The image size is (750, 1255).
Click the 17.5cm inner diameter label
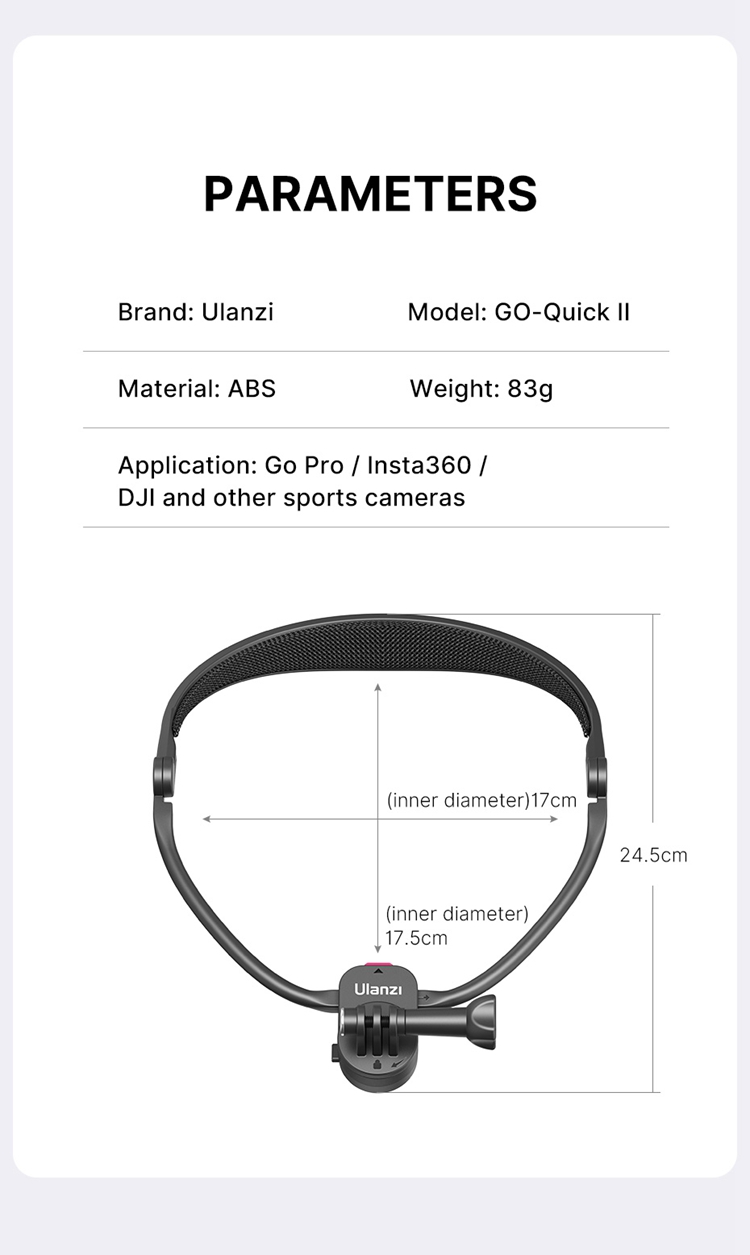tap(456, 926)
